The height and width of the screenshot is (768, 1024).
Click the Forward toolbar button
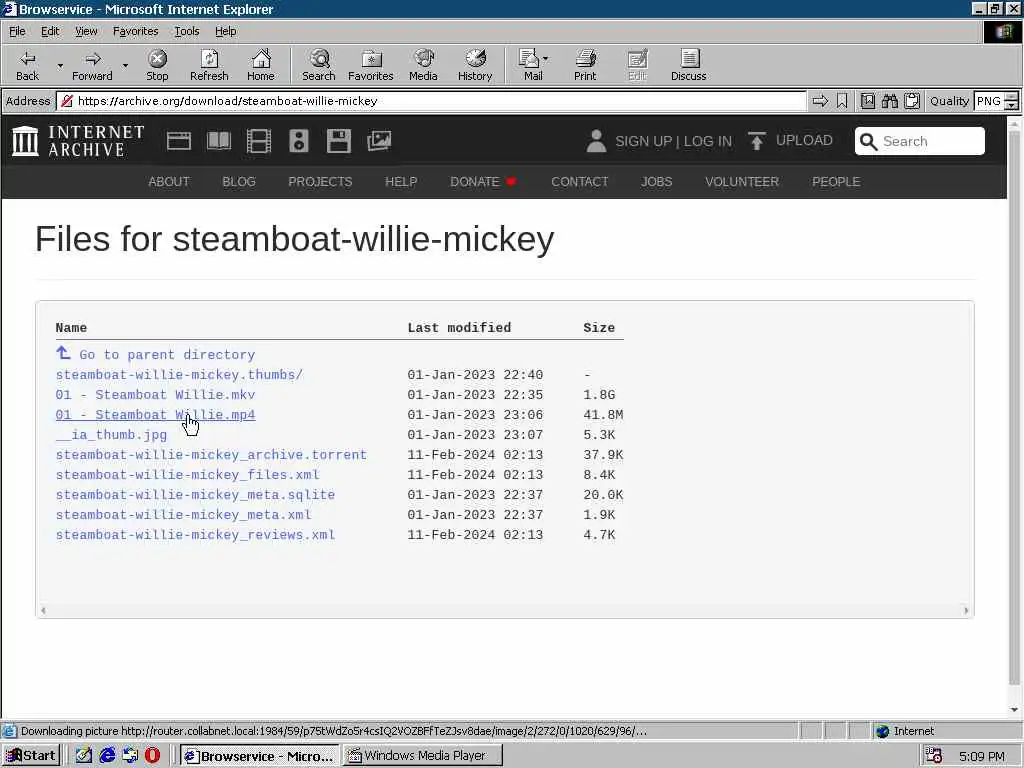point(92,65)
